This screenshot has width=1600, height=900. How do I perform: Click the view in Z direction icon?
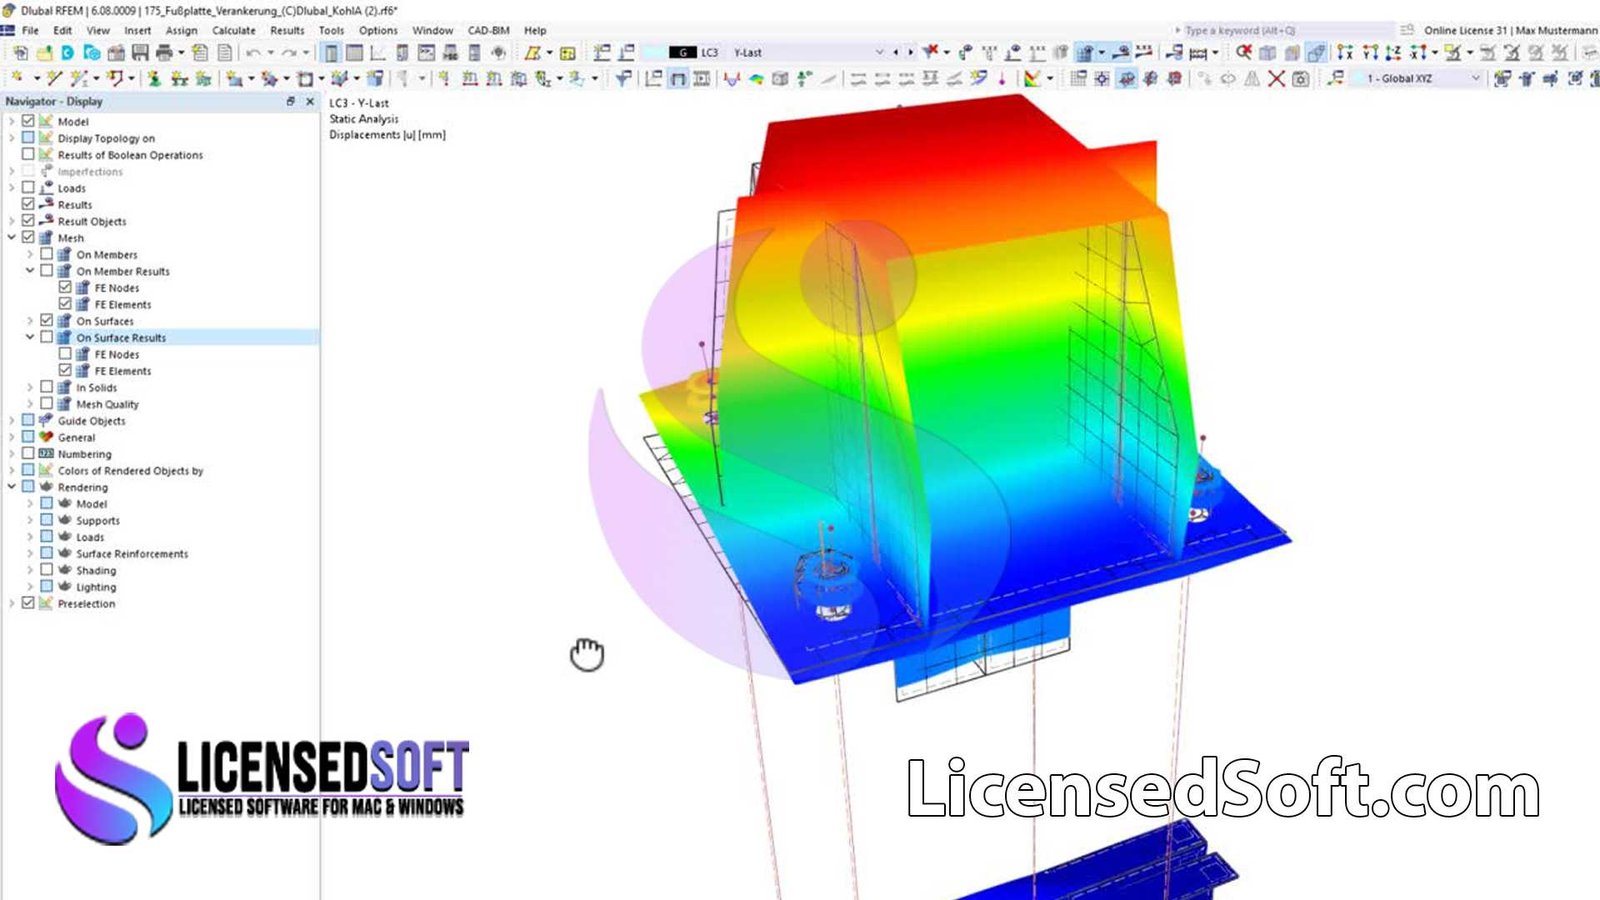(x=1393, y=52)
